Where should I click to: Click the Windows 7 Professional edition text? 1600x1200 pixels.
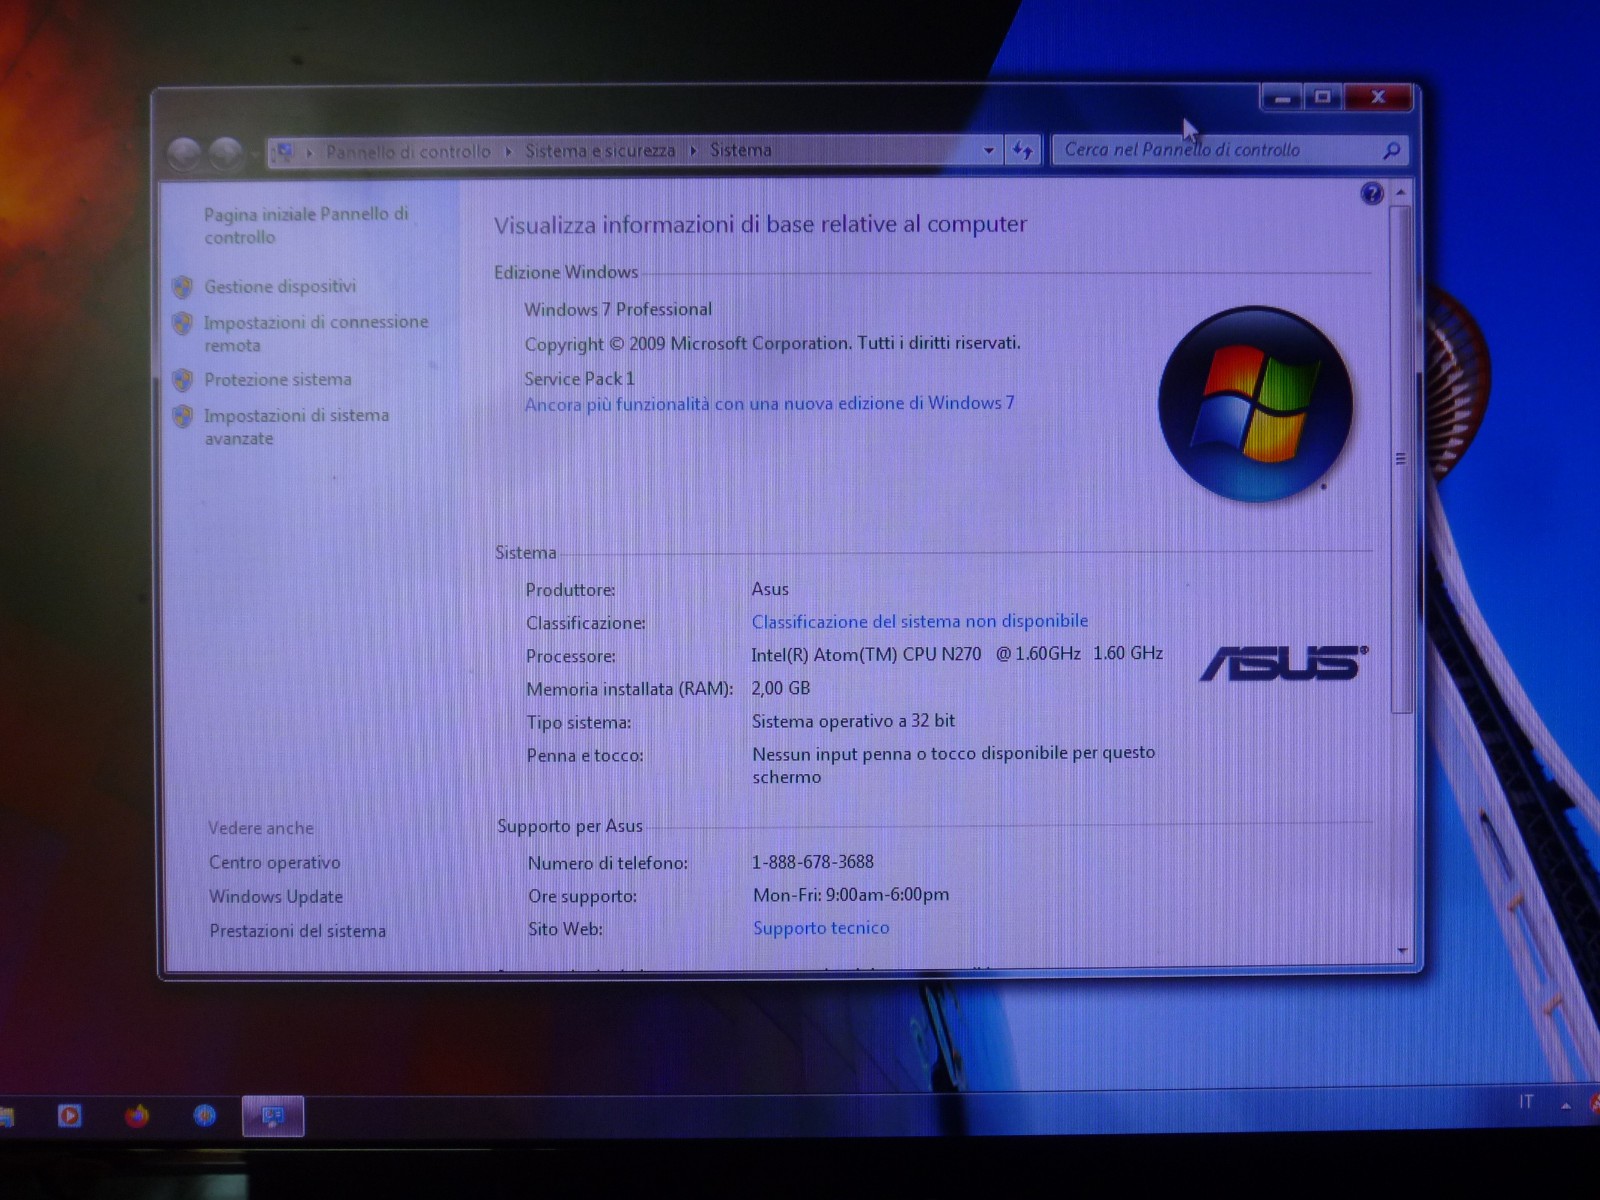coord(618,310)
